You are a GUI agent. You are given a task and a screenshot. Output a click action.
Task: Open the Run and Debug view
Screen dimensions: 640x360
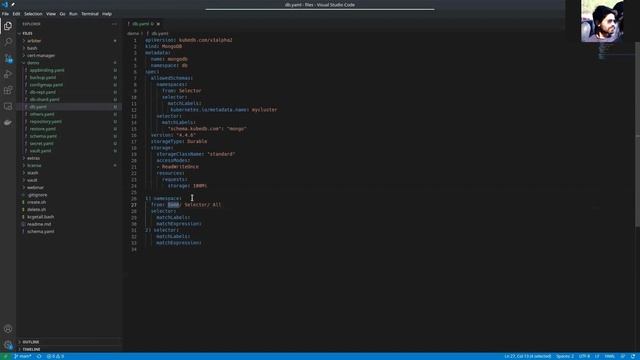[x=8, y=74]
